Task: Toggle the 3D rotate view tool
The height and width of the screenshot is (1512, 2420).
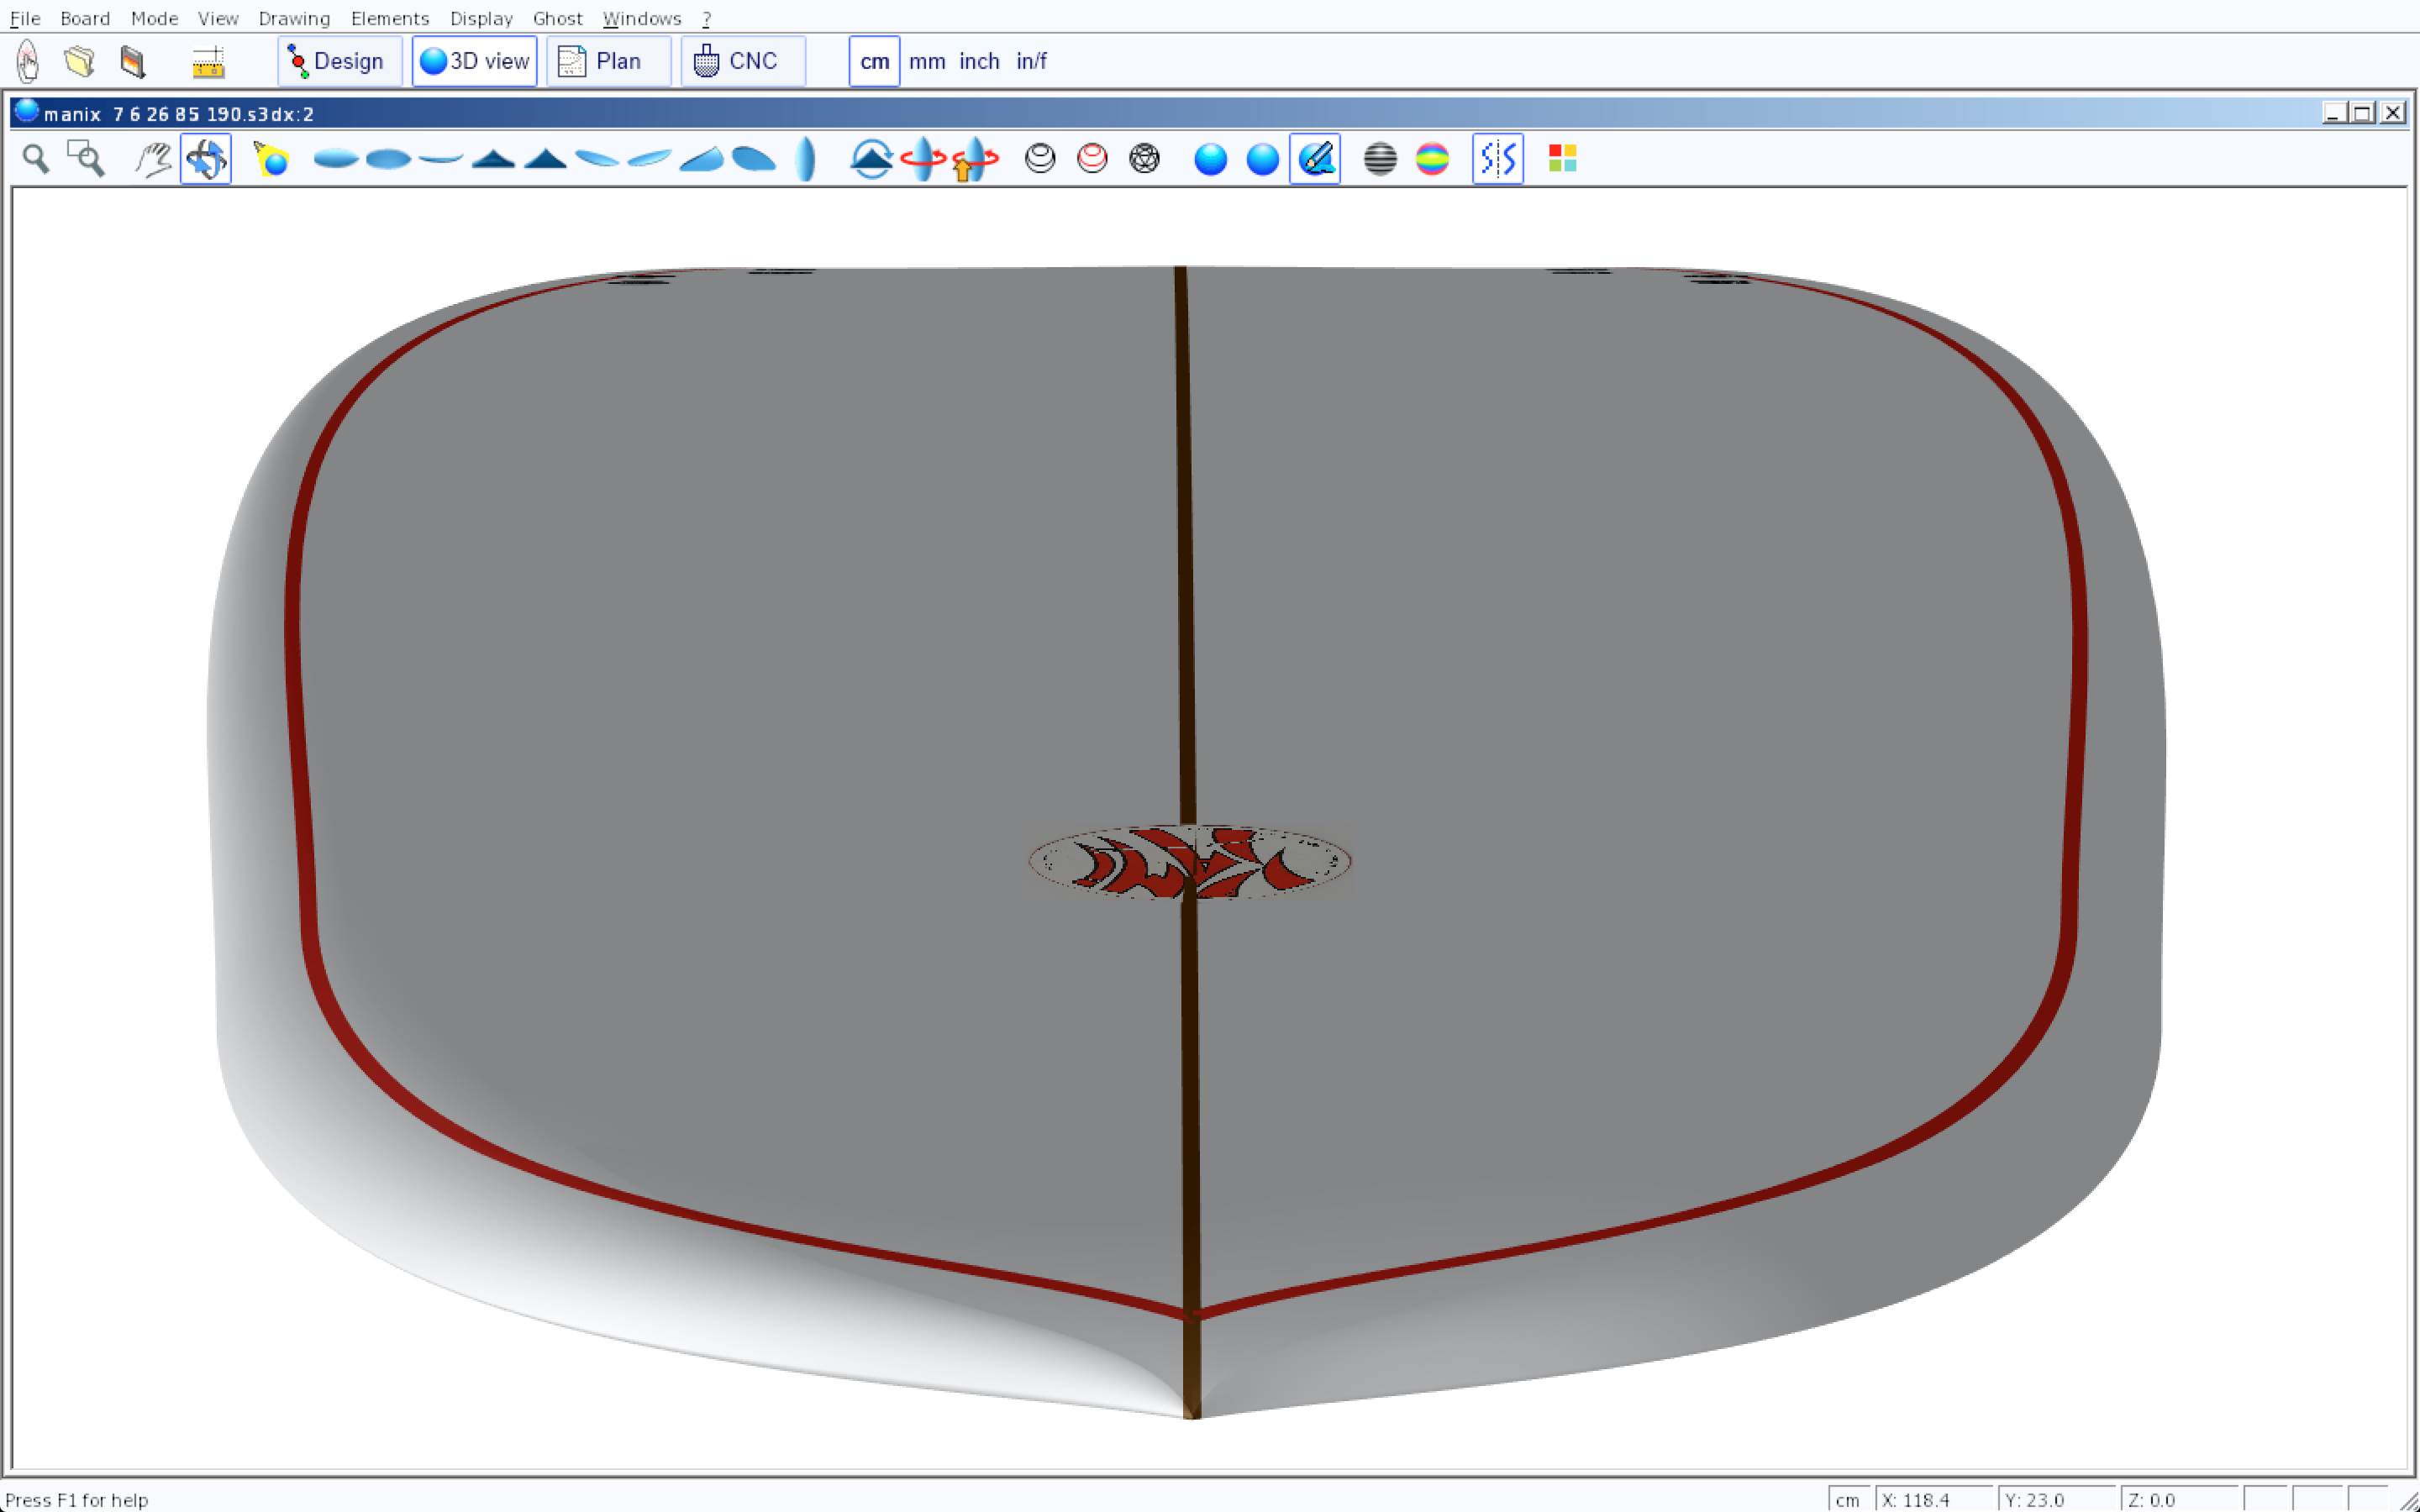Action: (206, 159)
